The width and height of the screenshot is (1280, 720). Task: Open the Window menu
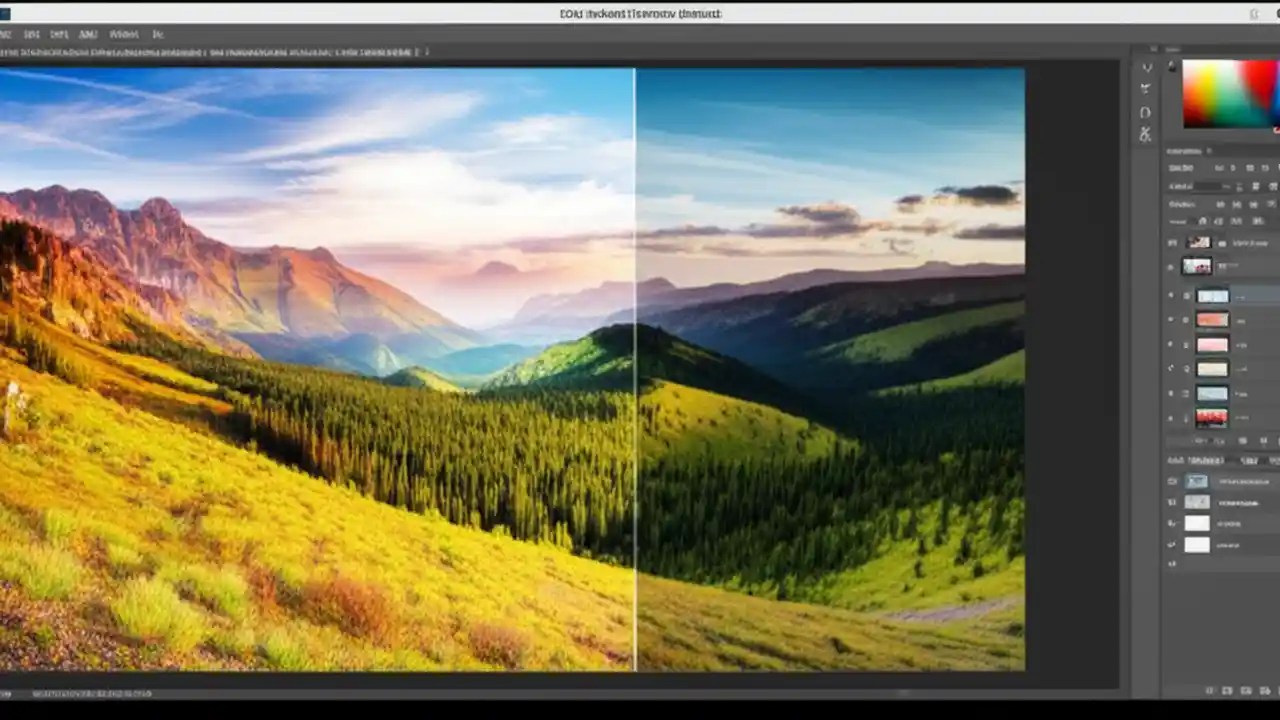coord(124,33)
